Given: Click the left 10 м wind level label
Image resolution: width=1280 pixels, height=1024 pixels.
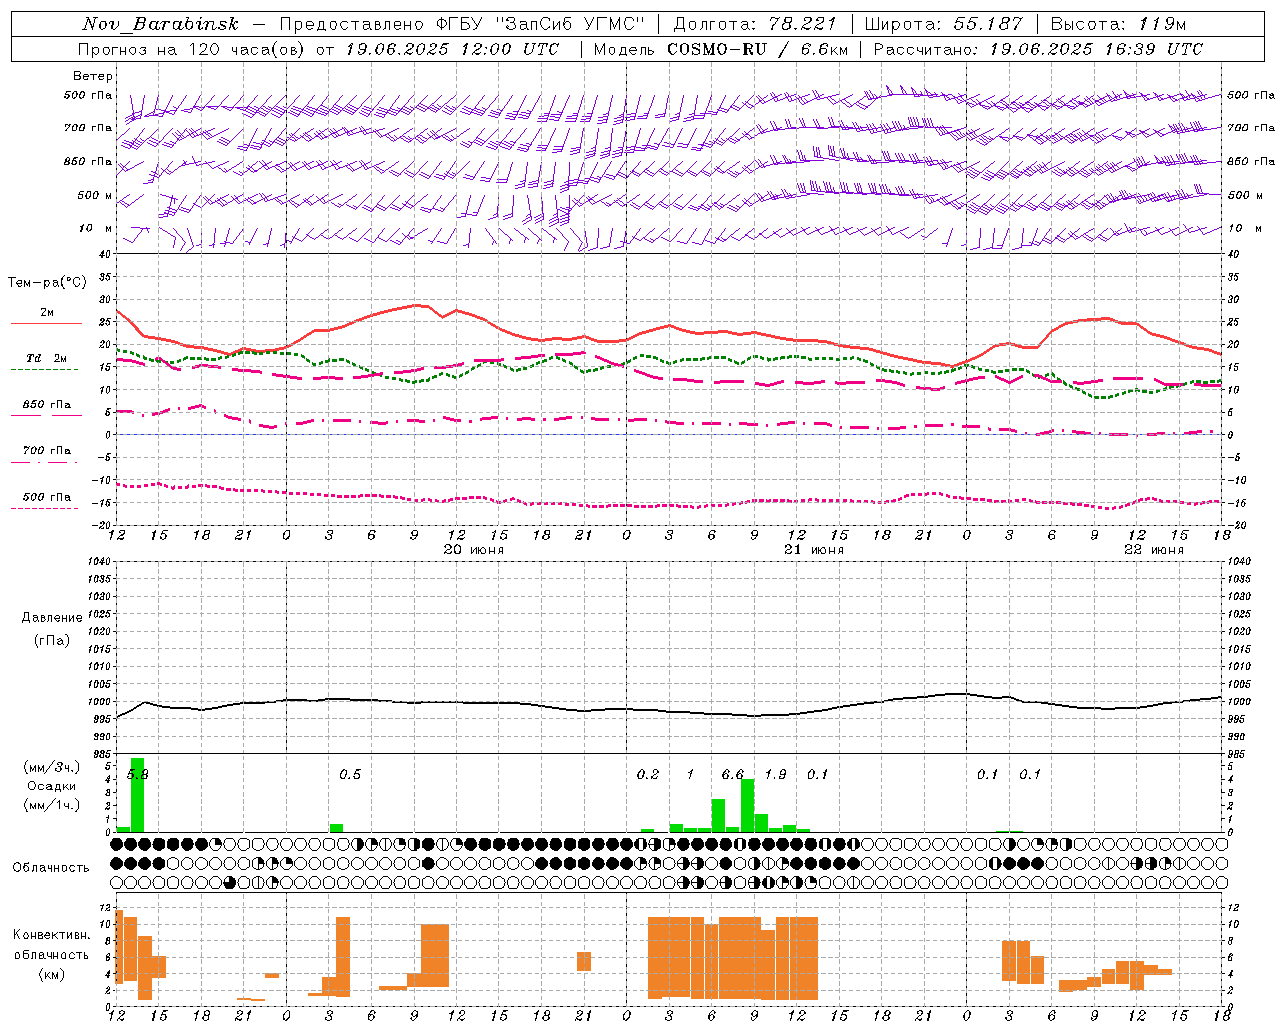Looking at the screenshot, I should point(96,228).
